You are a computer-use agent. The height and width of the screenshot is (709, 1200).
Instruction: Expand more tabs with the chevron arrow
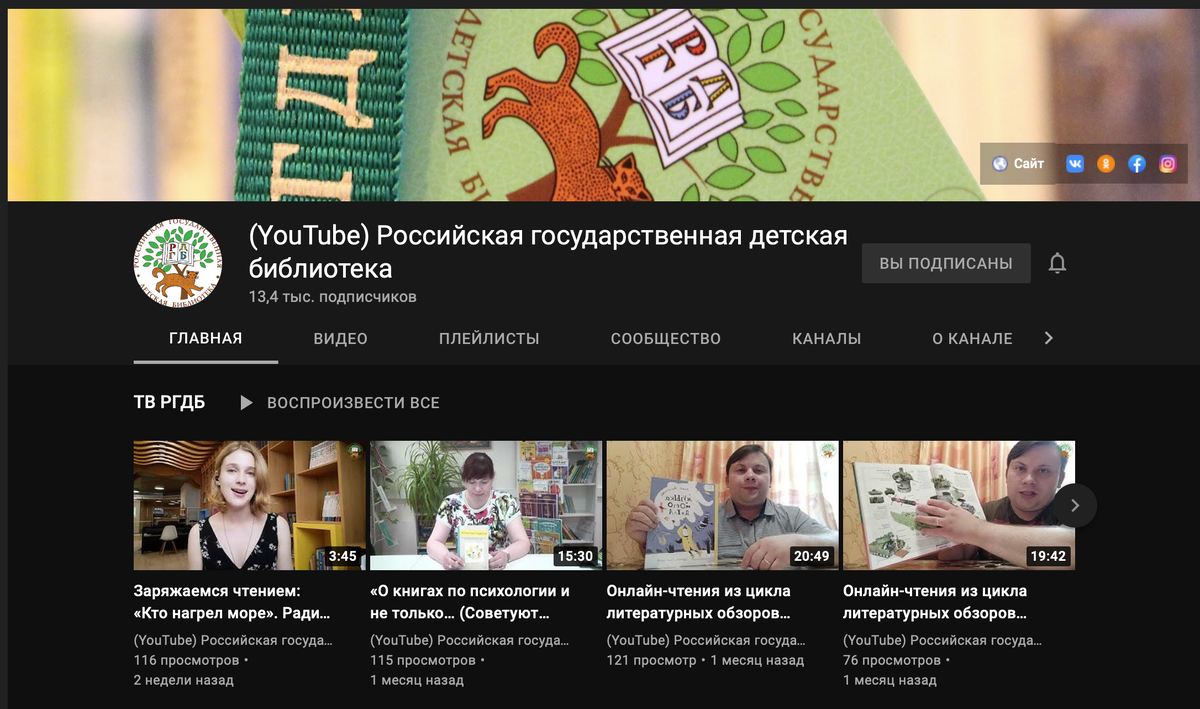tap(1048, 338)
